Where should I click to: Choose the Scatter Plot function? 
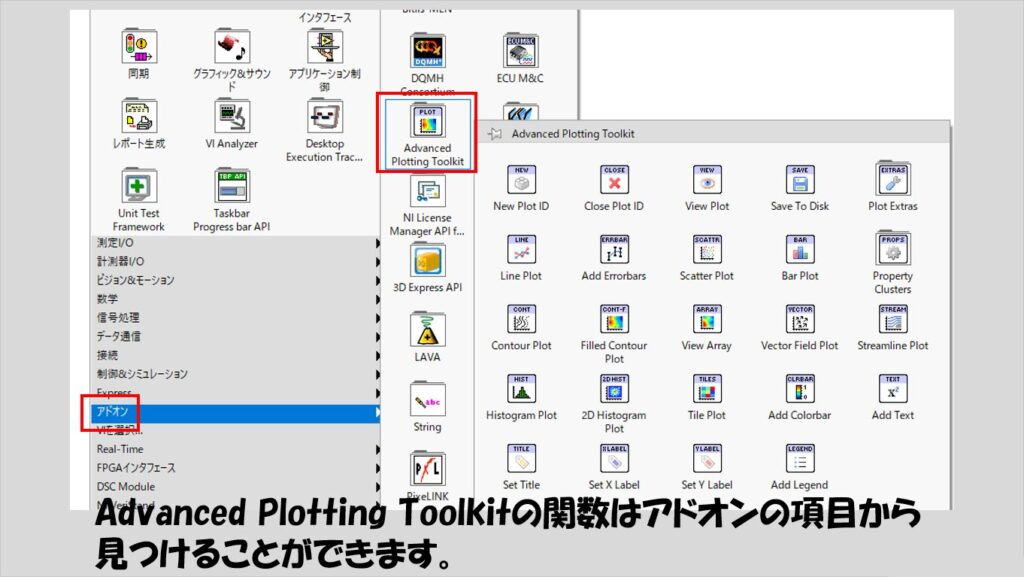point(707,250)
